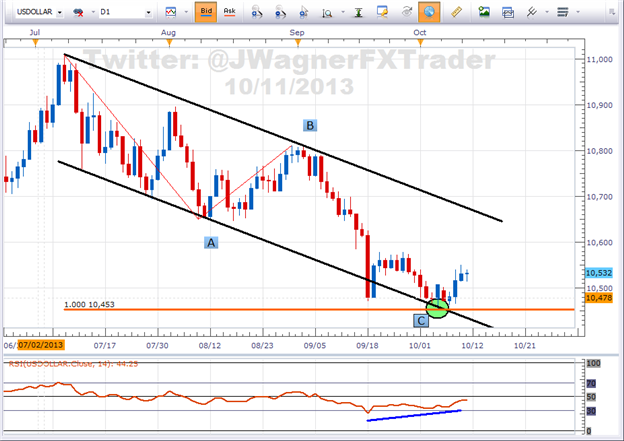The image size is (624, 441).
Task: Click the green circle marker near C
Action: pos(437,309)
